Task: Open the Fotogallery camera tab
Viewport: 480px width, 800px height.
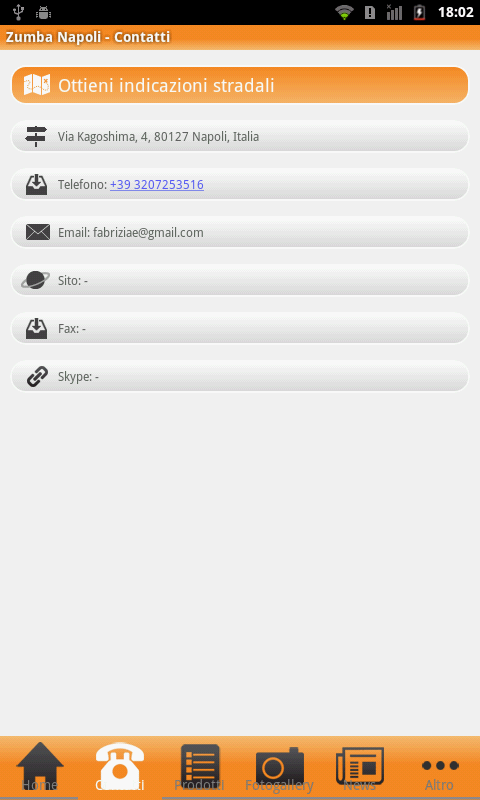Action: 280,768
